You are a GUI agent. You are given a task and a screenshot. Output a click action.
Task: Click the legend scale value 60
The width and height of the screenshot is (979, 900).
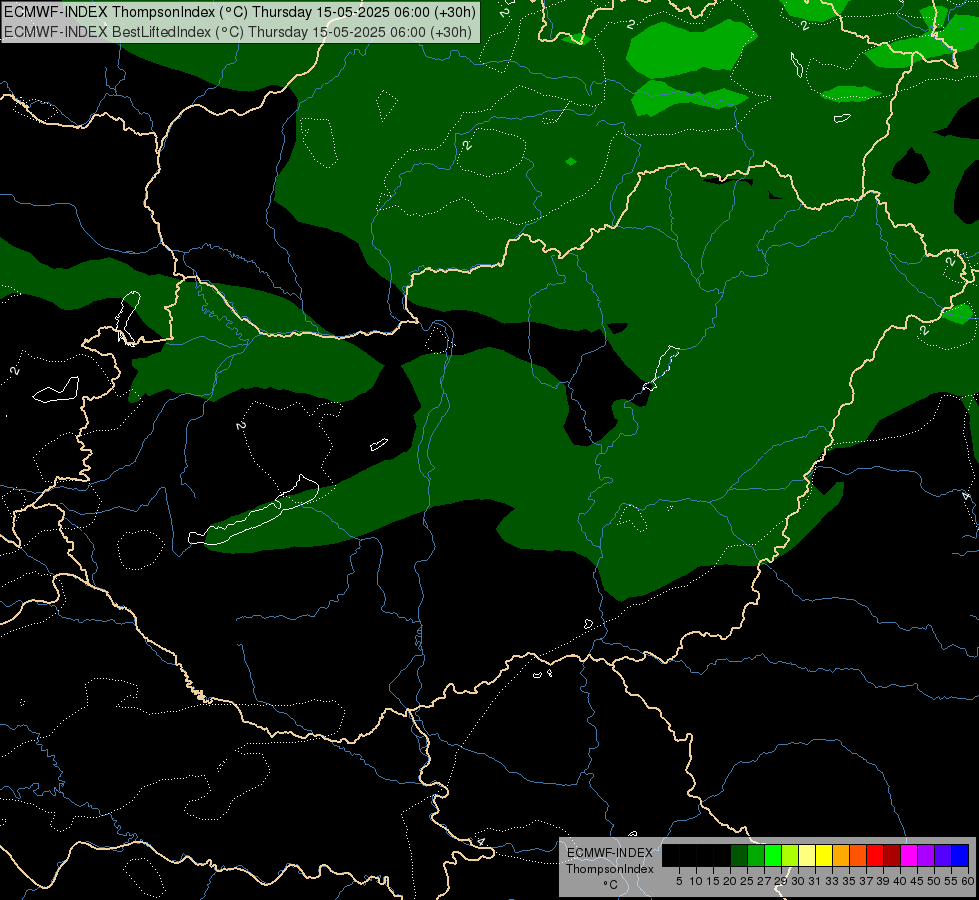coord(968,881)
